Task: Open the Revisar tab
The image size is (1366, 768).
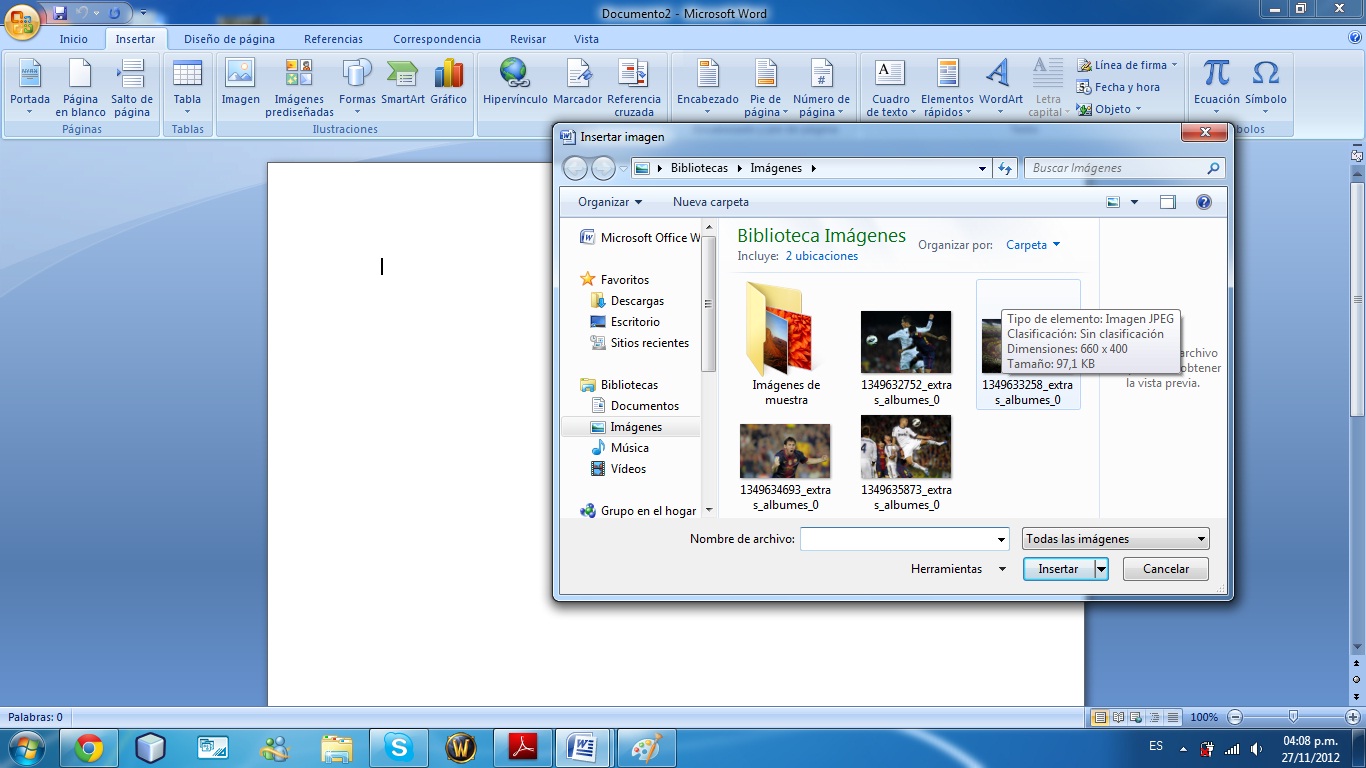Action: 528,39
